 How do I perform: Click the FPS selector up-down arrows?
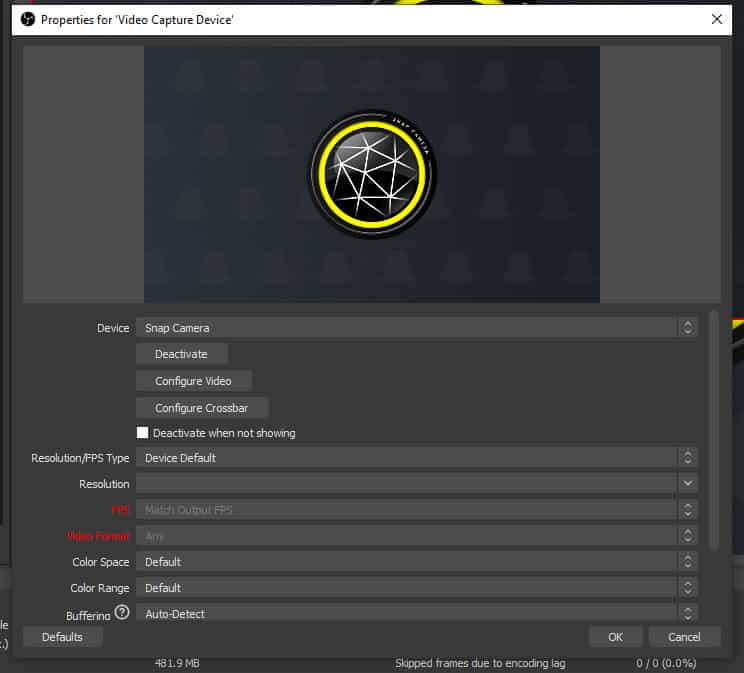click(688, 510)
